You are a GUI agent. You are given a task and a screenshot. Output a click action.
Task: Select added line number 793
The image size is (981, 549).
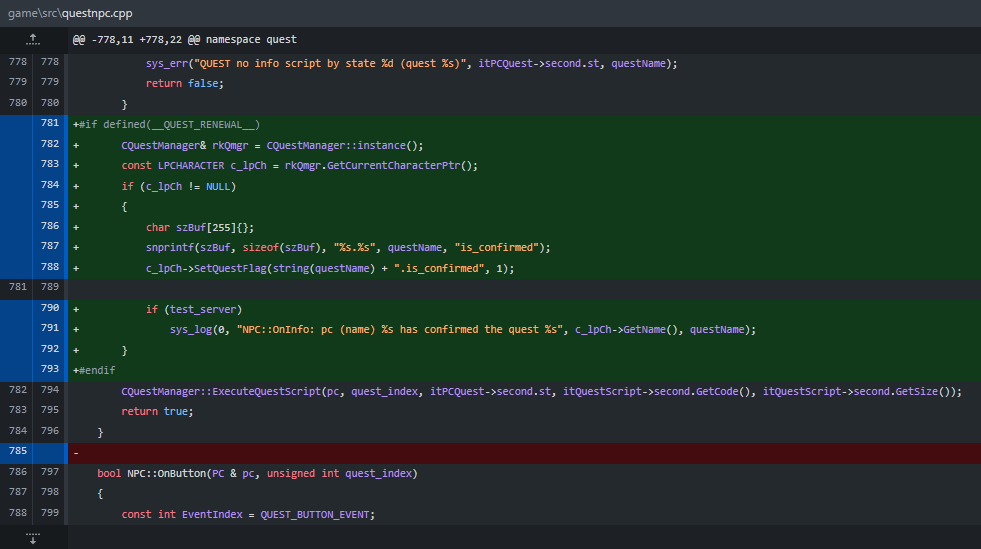pyautogui.click(x=50, y=370)
